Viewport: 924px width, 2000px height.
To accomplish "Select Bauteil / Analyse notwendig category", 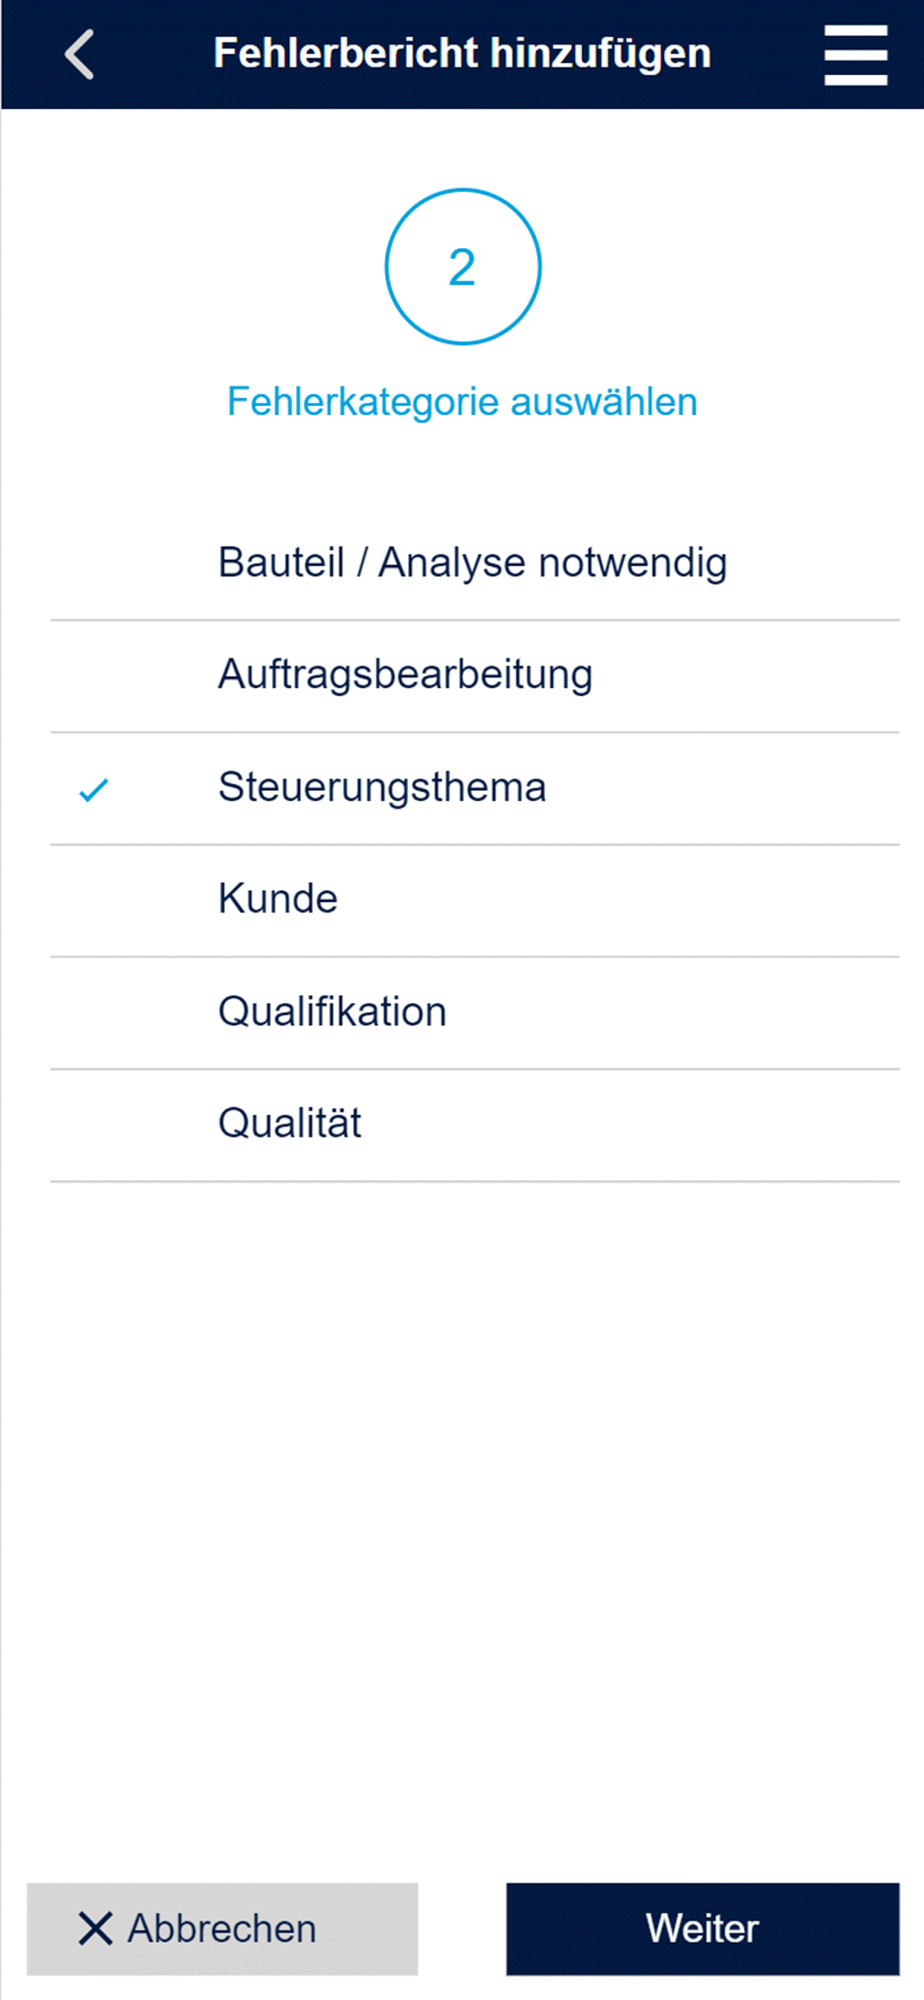I will 475,564.
